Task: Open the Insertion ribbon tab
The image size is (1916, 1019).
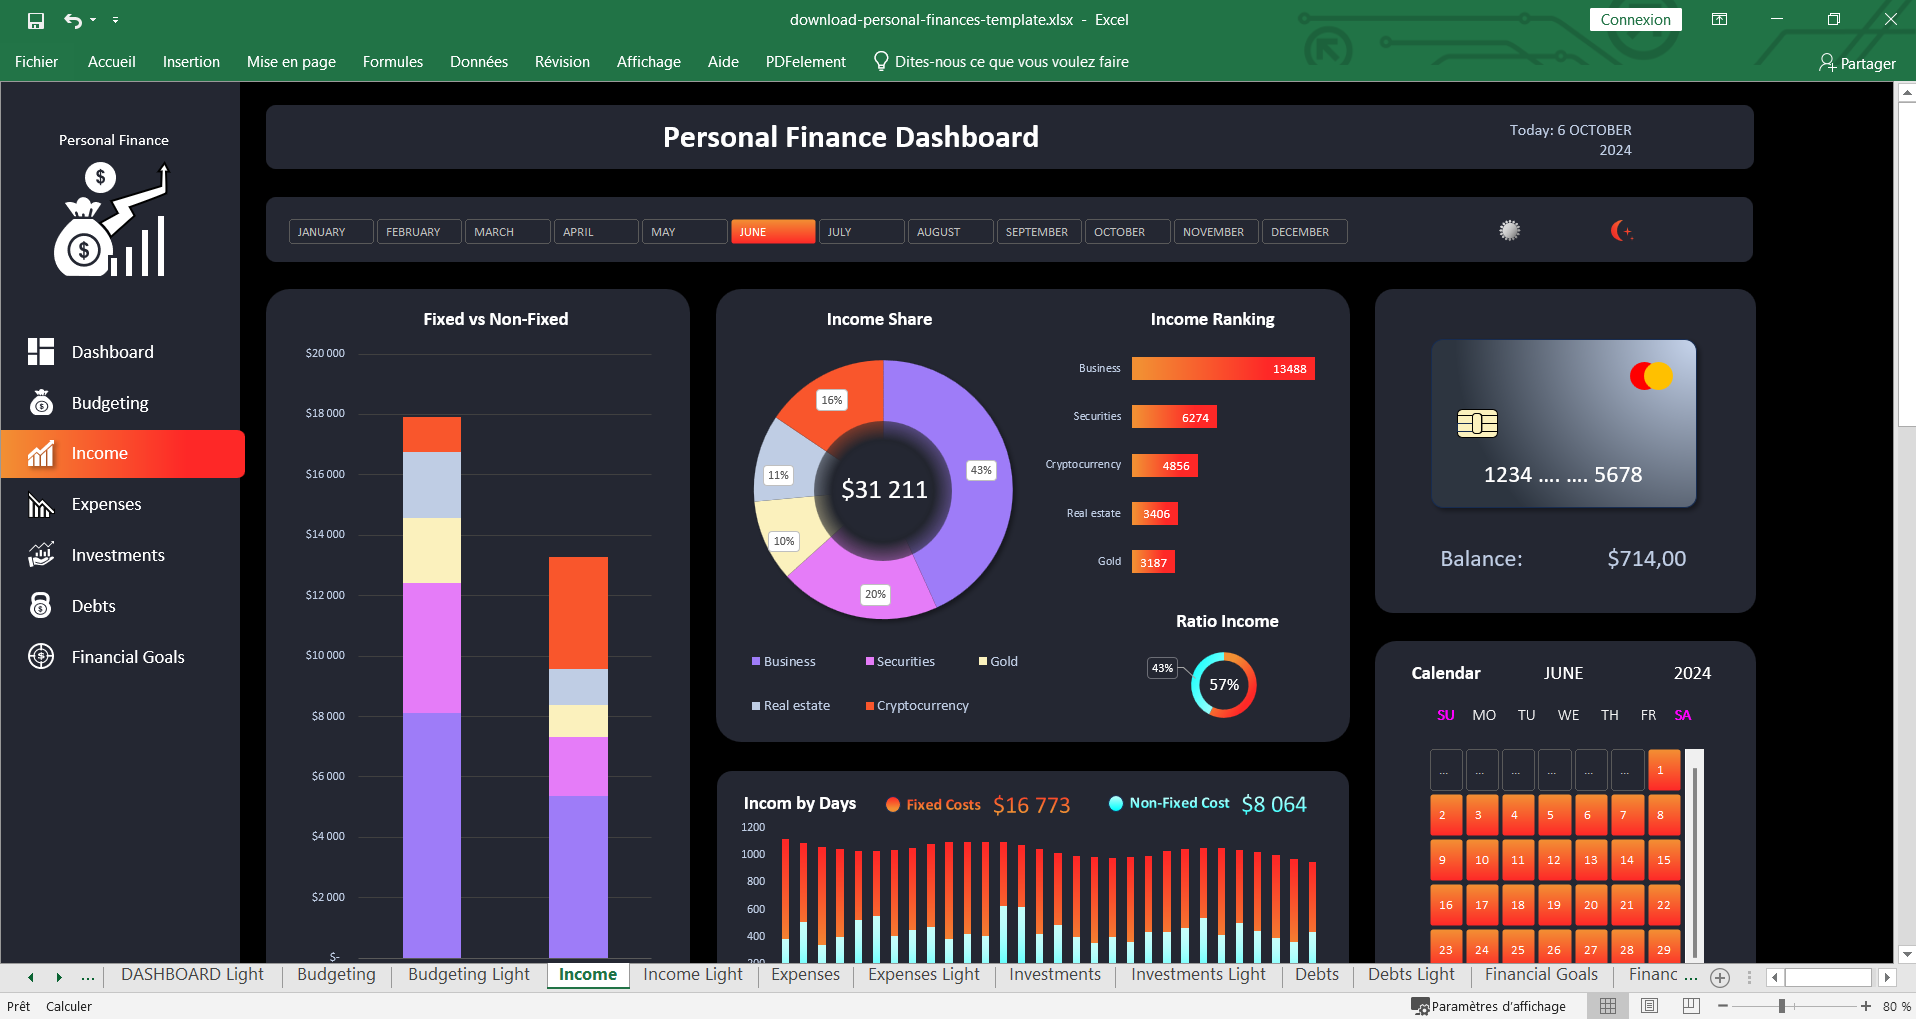Action: tap(191, 62)
